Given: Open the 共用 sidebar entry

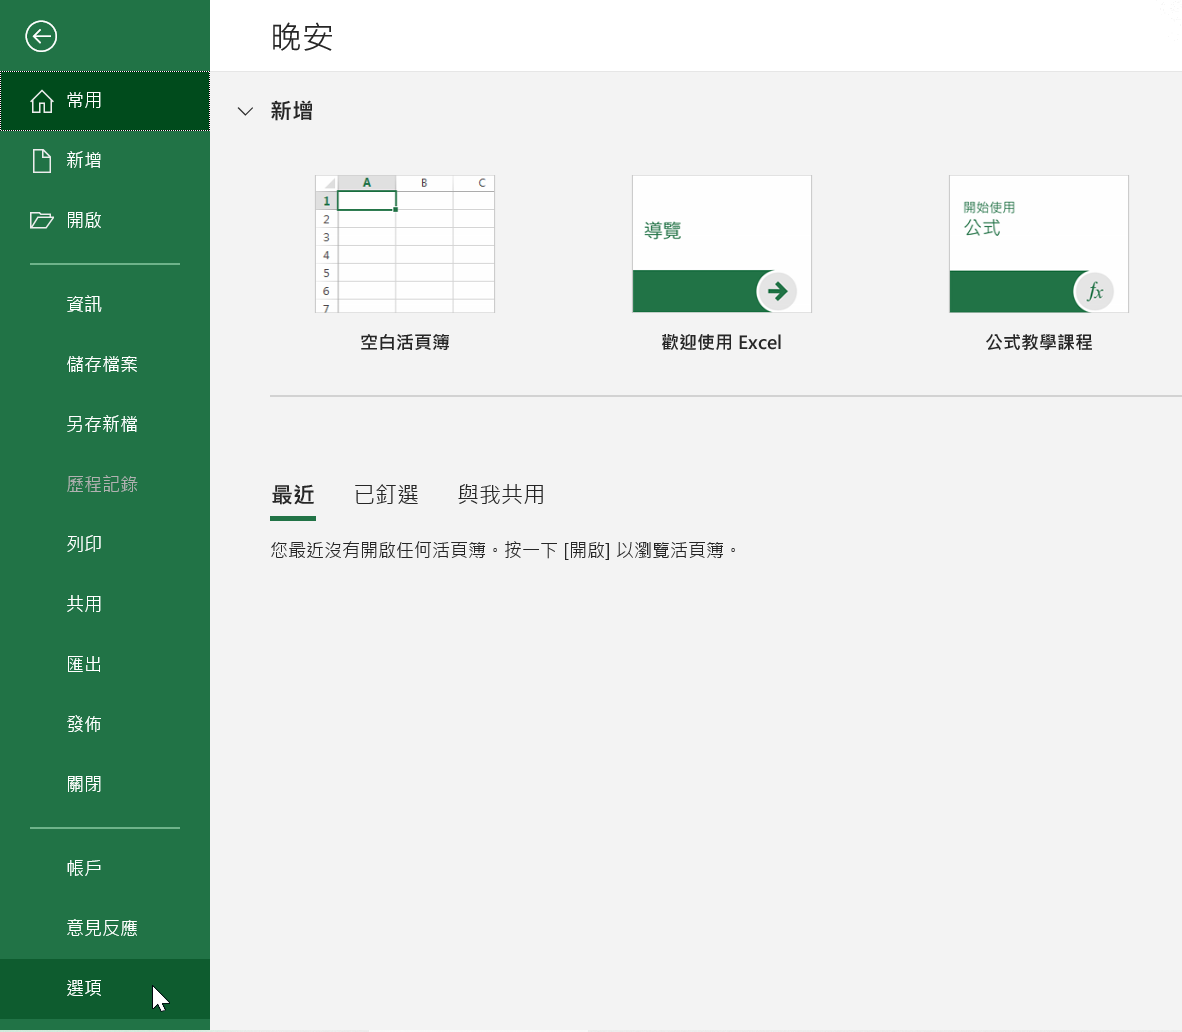Looking at the screenshot, I should click(x=105, y=604).
